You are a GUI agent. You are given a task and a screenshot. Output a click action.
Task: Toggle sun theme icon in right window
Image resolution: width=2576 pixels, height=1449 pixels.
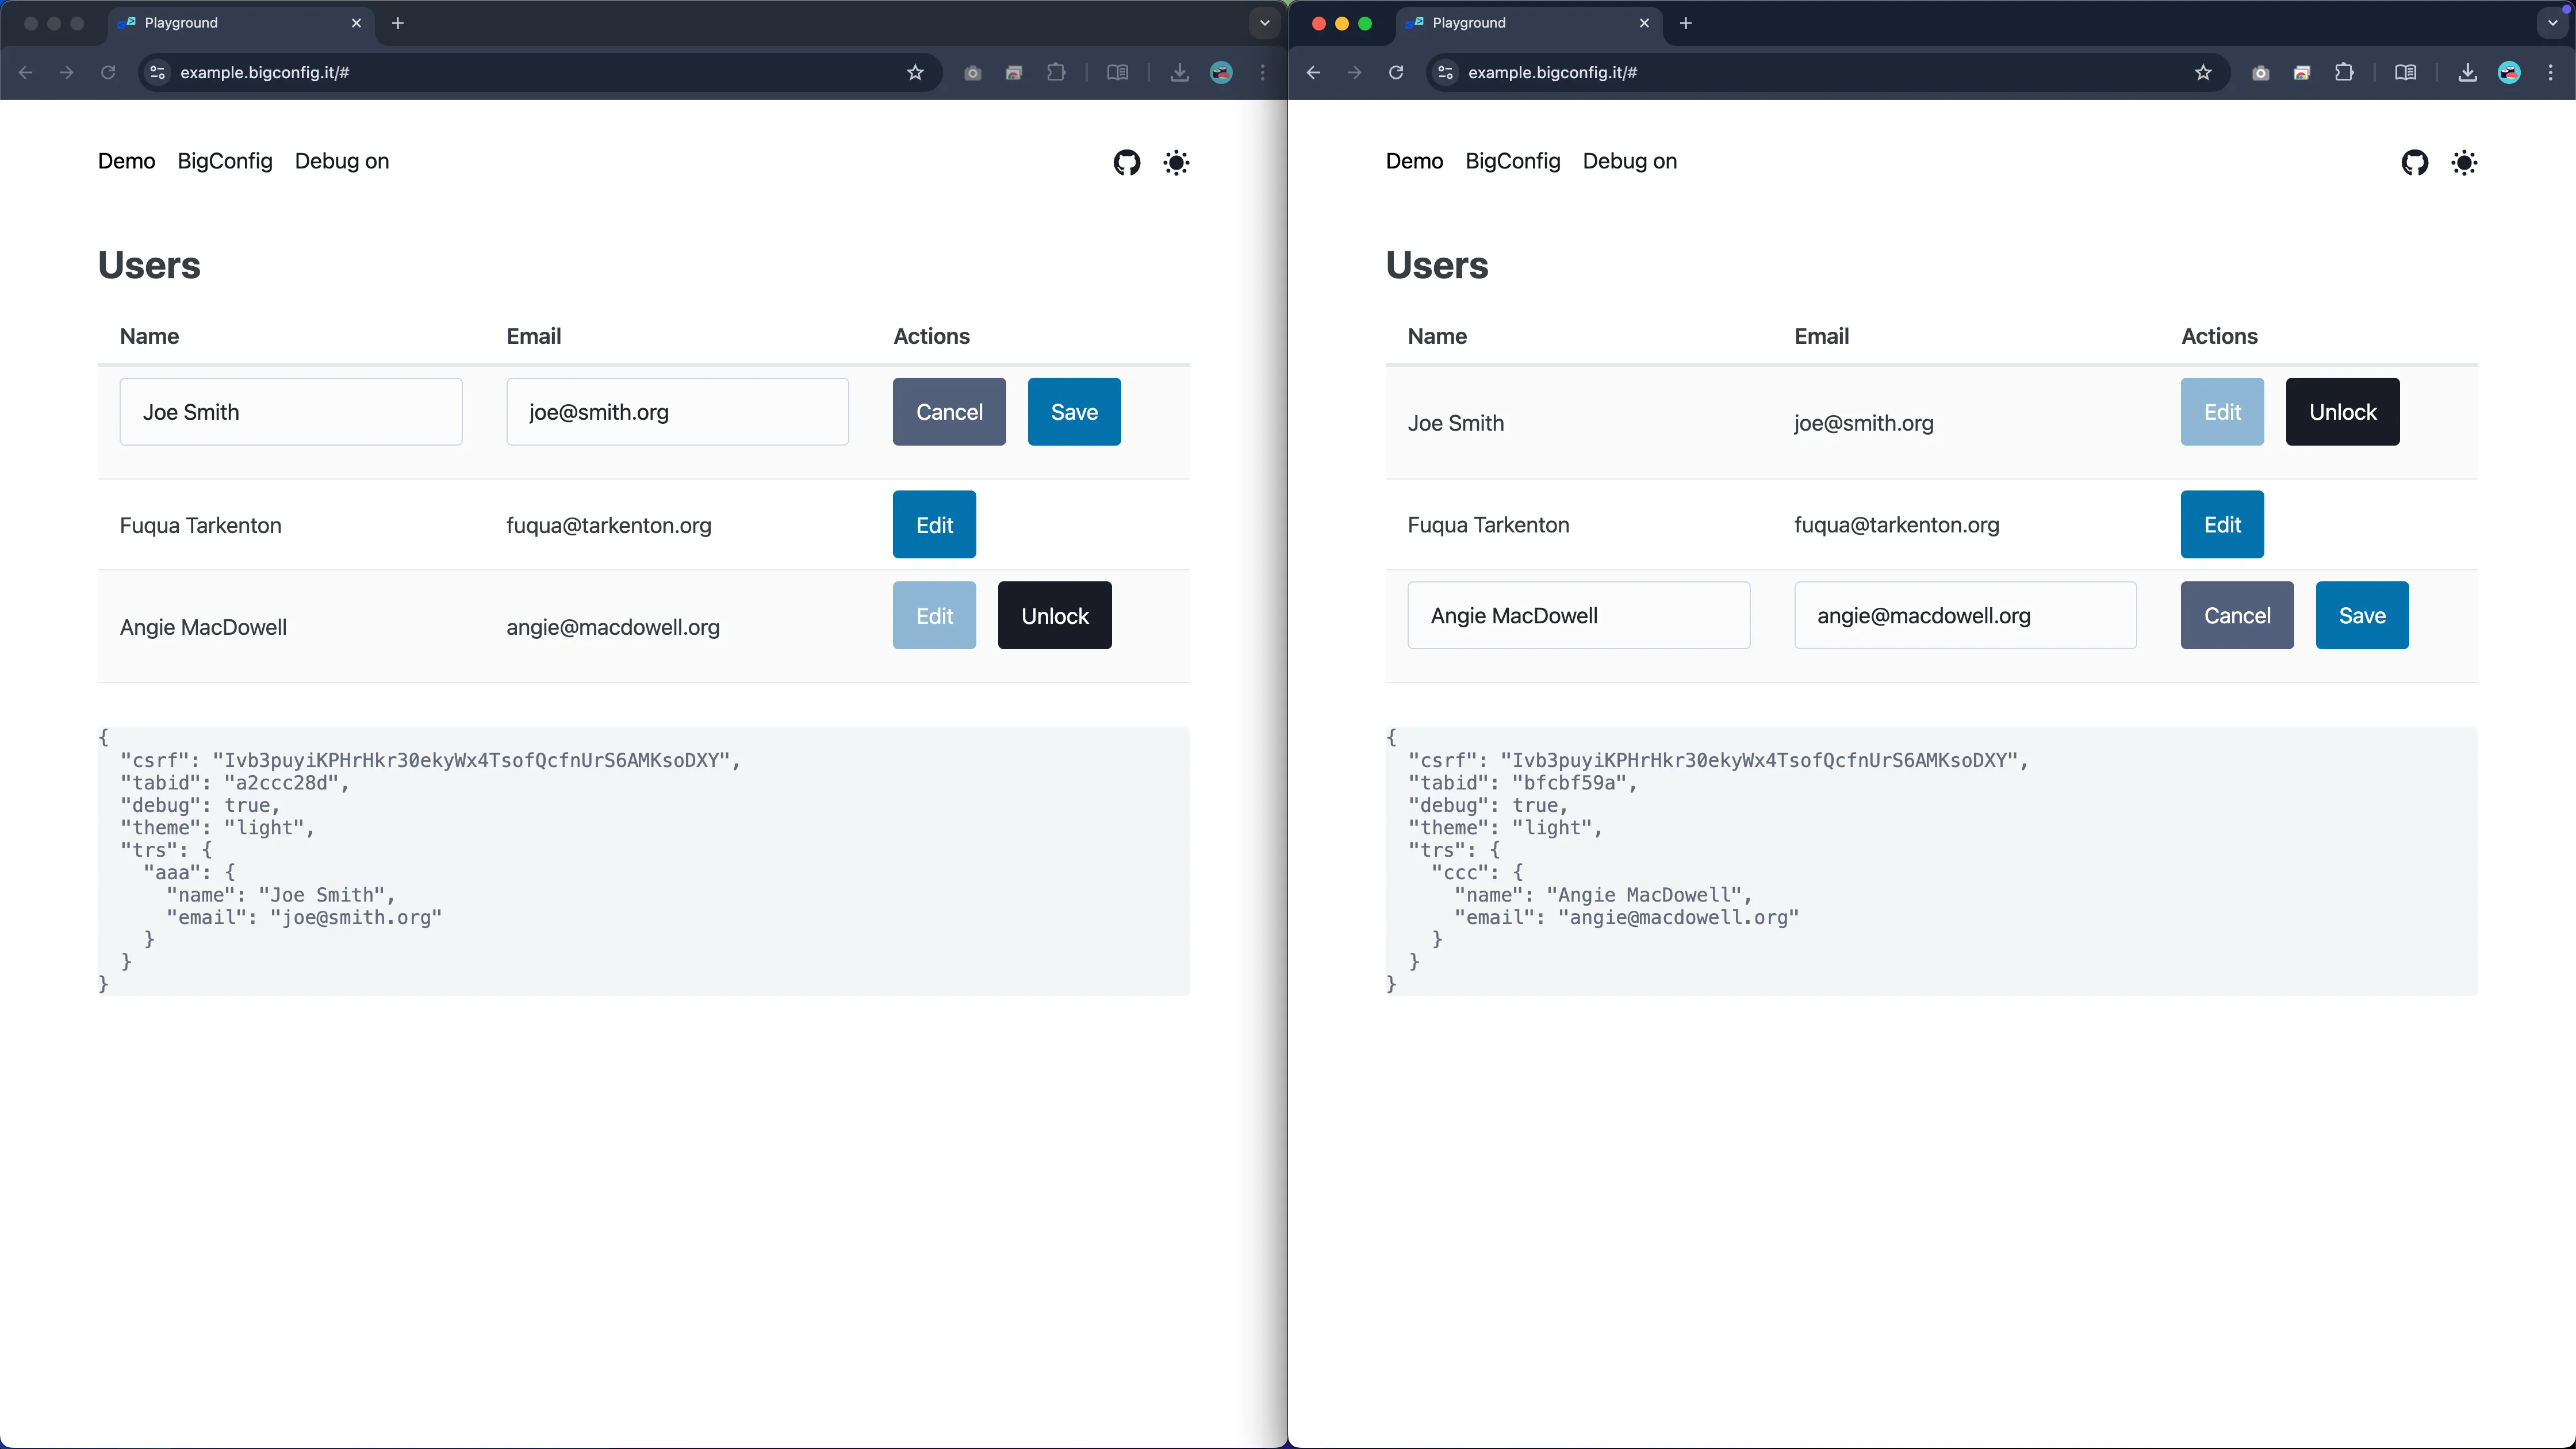pyautogui.click(x=2464, y=162)
